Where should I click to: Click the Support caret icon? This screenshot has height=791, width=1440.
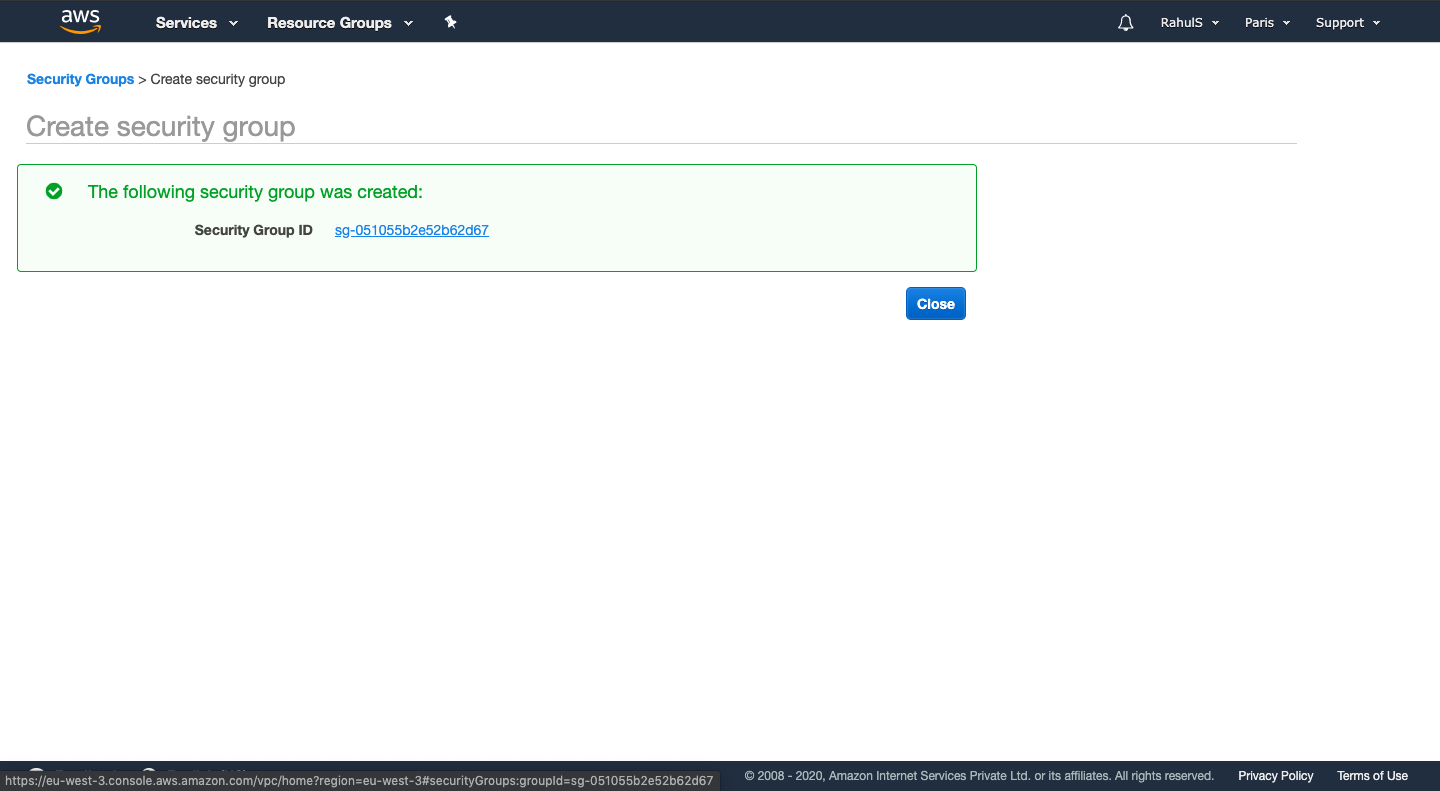coord(1378,22)
